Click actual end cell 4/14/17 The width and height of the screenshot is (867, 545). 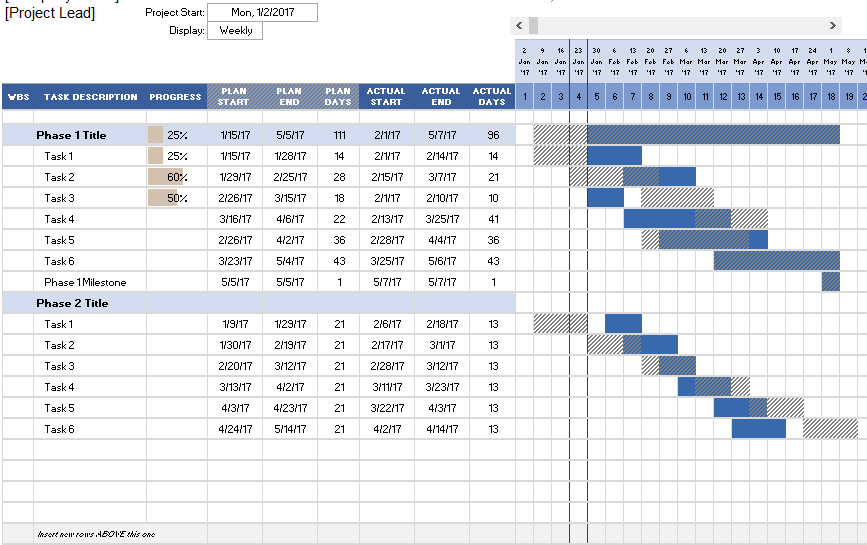tap(442, 429)
